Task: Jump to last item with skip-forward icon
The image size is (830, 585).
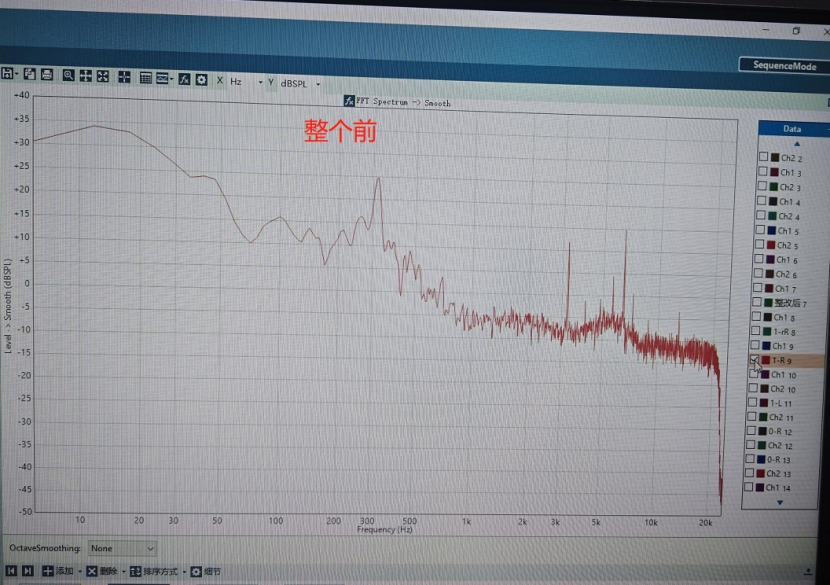Action: (x=28, y=571)
